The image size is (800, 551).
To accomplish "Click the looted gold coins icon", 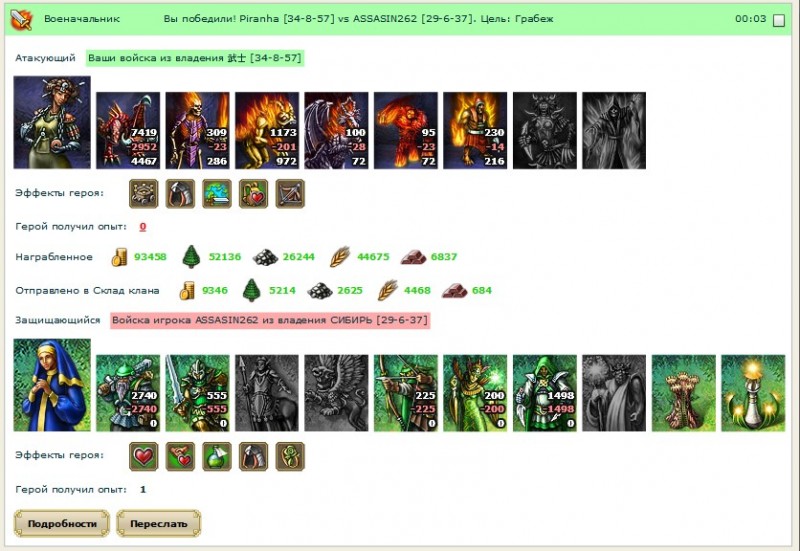I will (119, 257).
